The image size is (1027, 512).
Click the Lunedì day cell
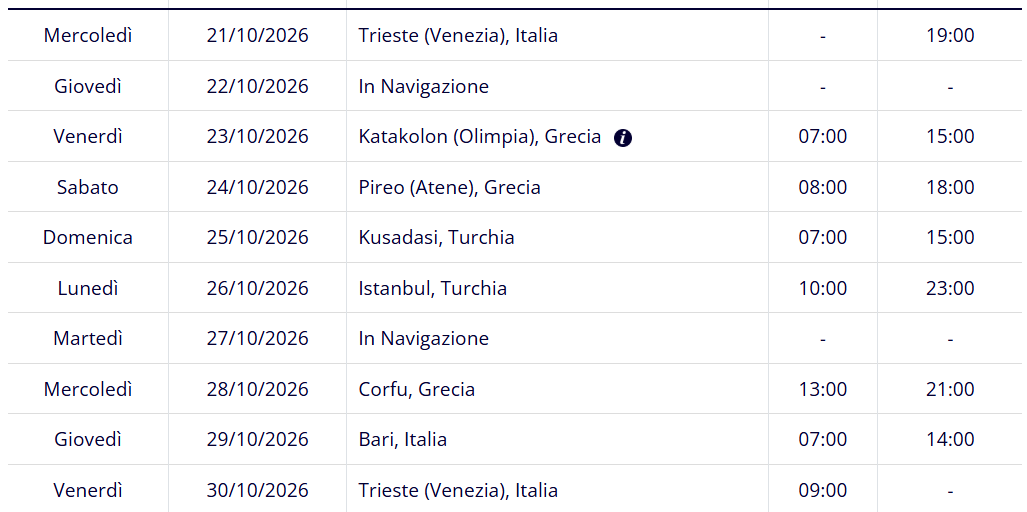click(88, 288)
